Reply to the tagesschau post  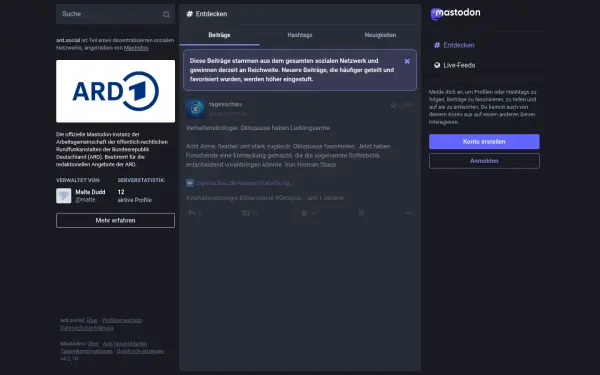(192, 213)
